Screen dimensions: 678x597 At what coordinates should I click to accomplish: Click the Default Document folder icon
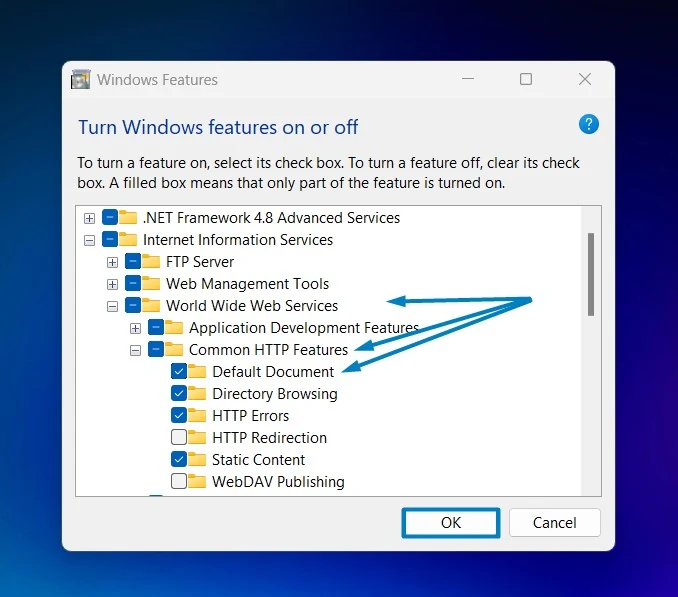tap(197, 371)
